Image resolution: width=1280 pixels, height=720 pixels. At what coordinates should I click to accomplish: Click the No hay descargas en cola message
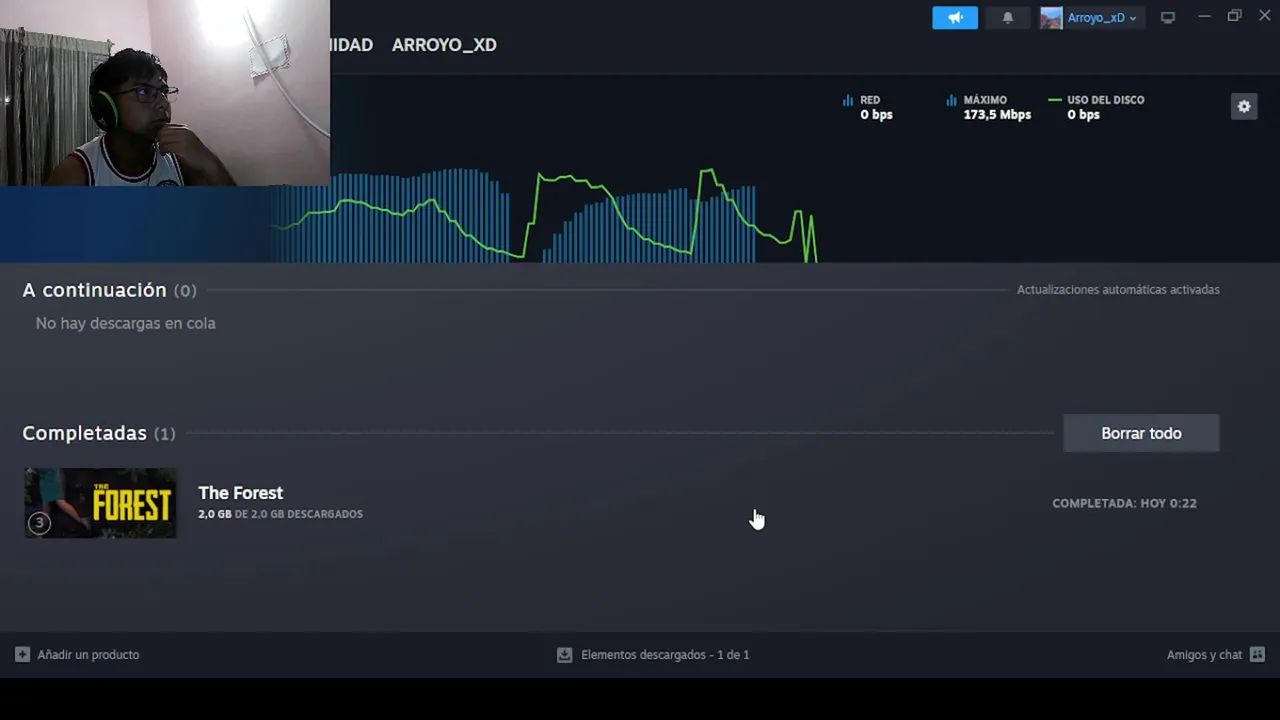tap(125, 323)
